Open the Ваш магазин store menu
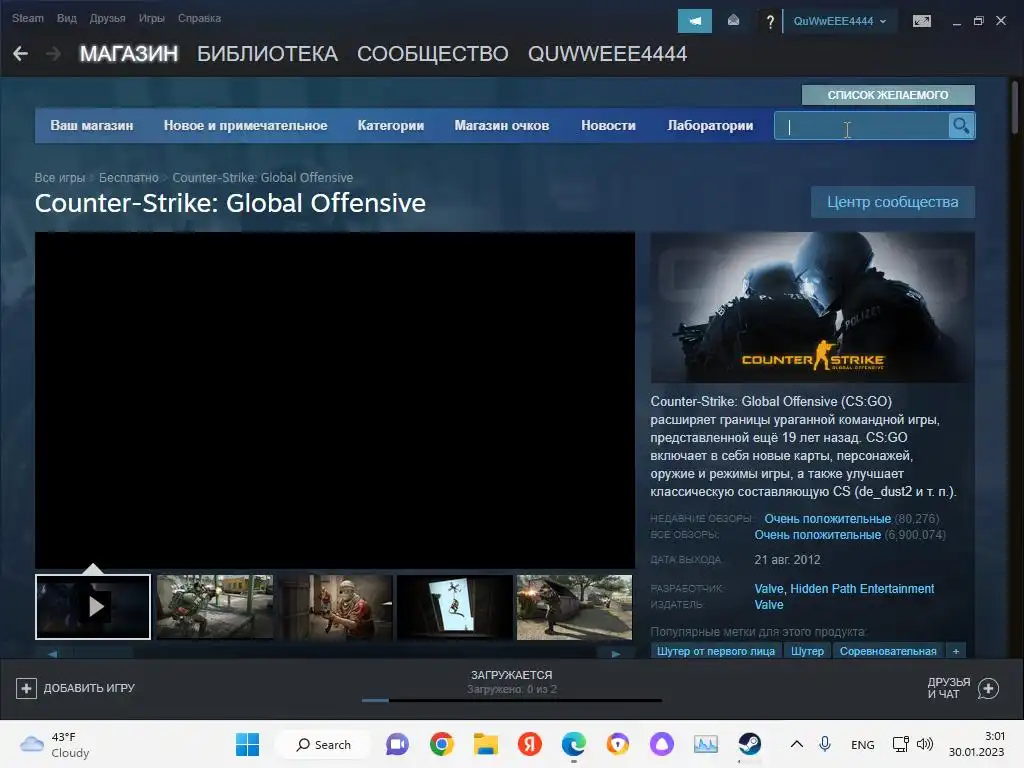1024x768 pixels. click(91, 125)
